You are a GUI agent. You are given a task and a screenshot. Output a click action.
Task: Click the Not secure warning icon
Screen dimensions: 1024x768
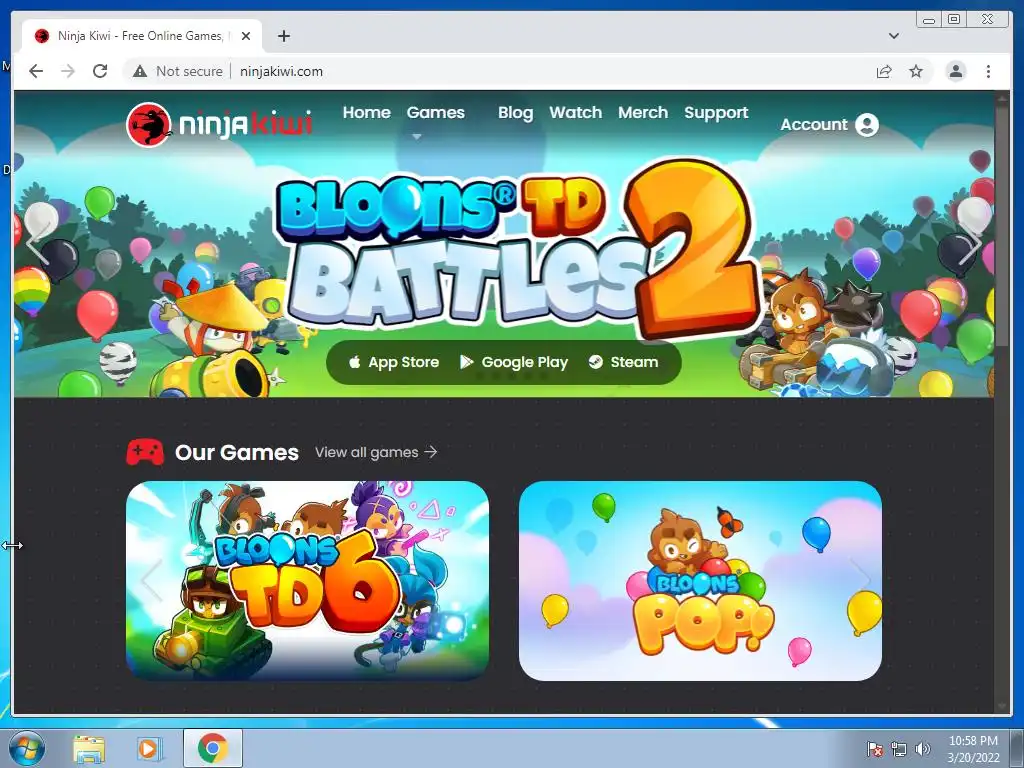(140, 71)
